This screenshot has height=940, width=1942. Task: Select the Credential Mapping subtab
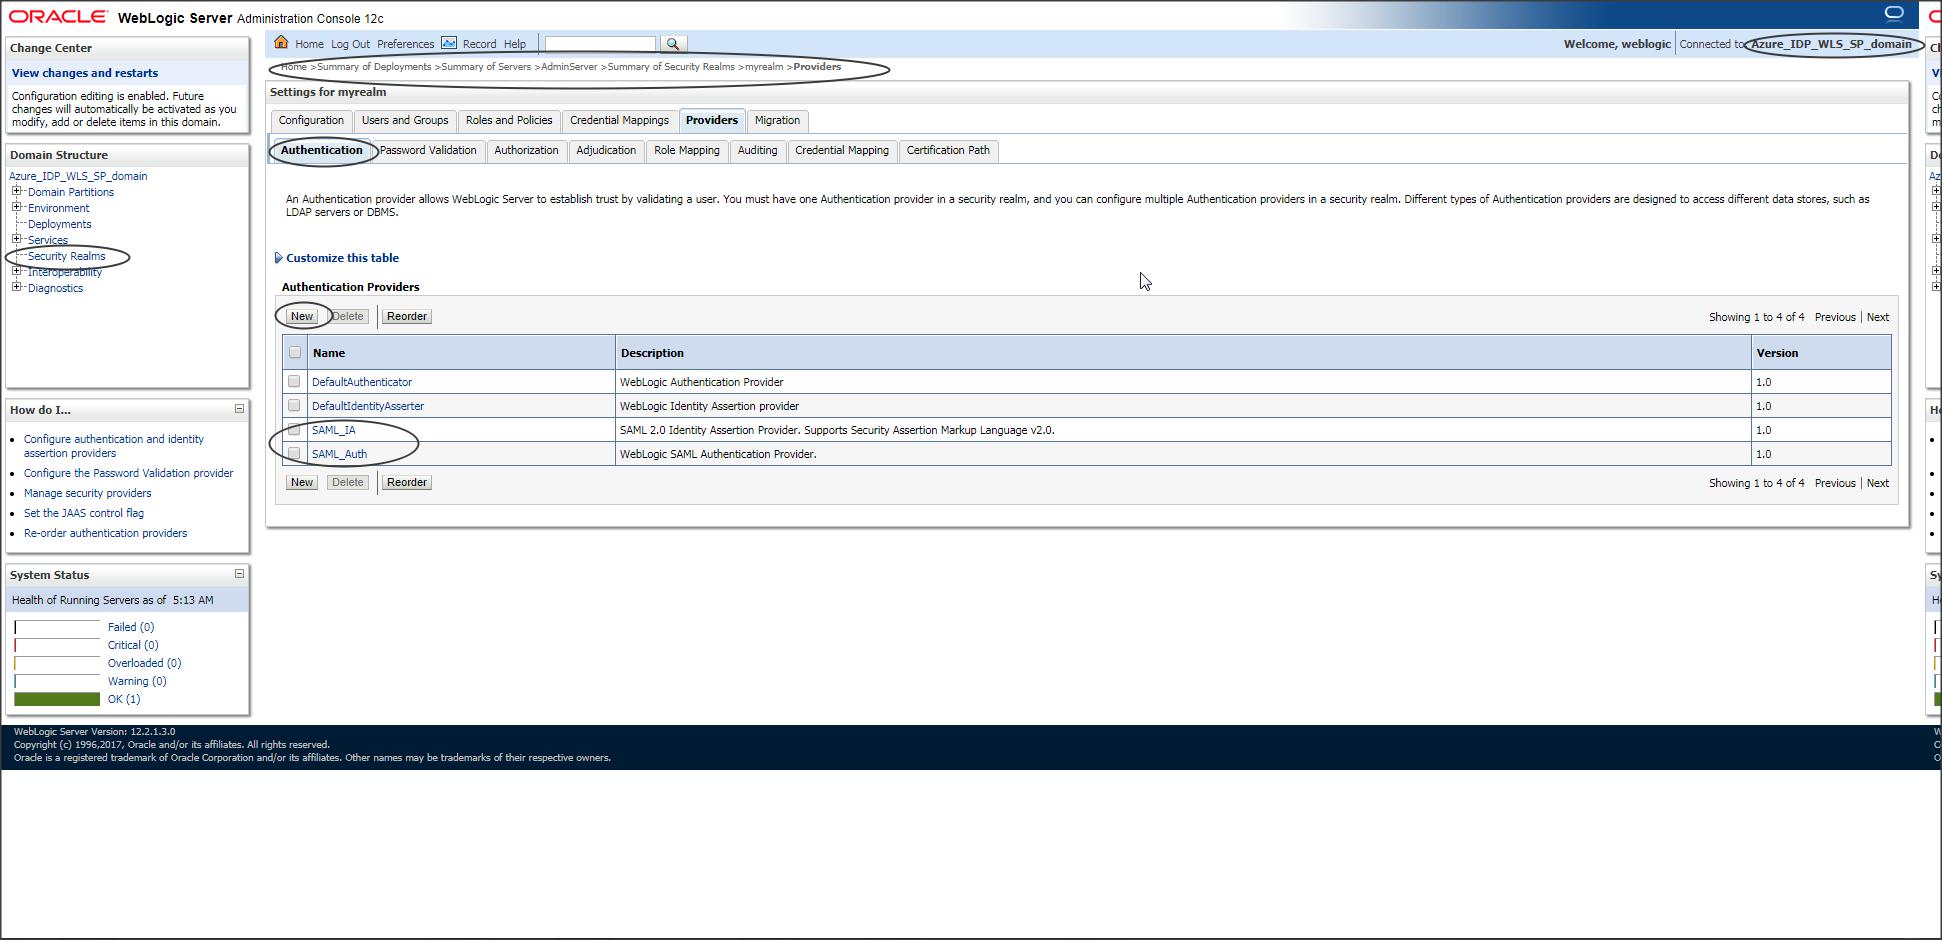coord(842,151)
